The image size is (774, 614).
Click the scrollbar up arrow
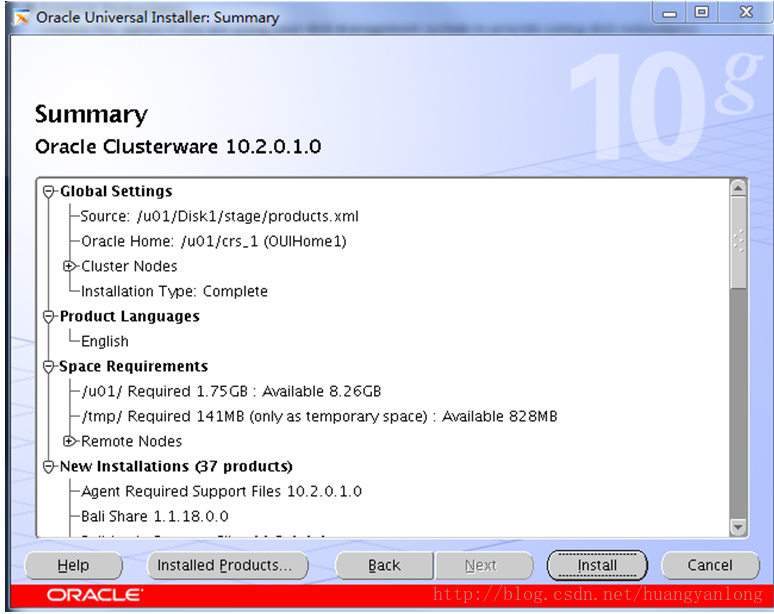click(x=738, y=188)
